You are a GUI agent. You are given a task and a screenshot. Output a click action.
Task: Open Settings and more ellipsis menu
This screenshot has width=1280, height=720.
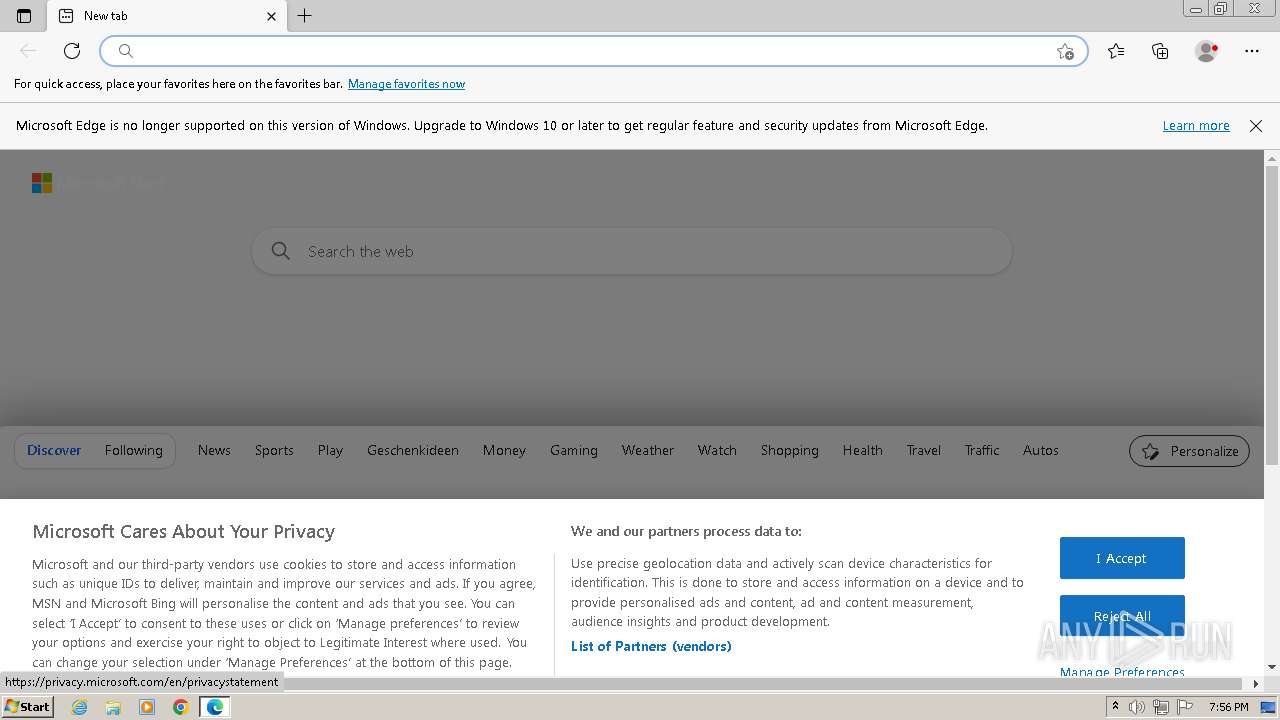click(x=1252, y=51)
